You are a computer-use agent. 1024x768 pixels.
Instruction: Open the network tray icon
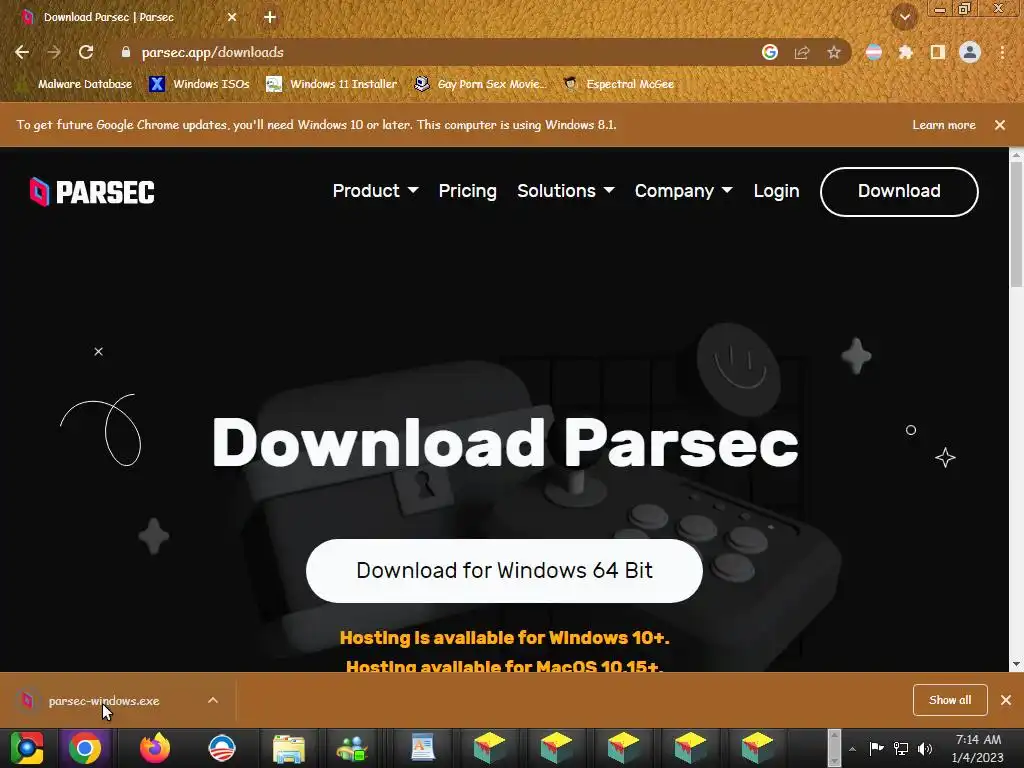click(x=901, y=748)
